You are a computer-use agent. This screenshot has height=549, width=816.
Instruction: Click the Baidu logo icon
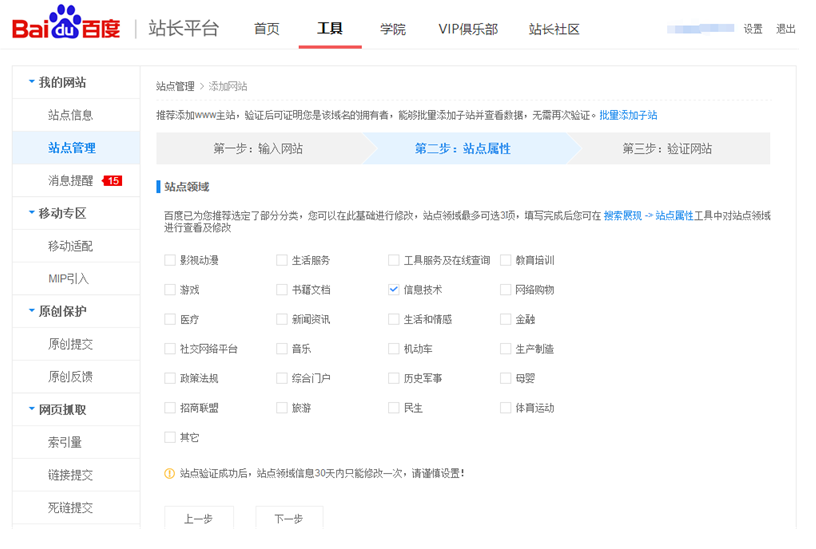pyautogui.click(x=66, y=24)
